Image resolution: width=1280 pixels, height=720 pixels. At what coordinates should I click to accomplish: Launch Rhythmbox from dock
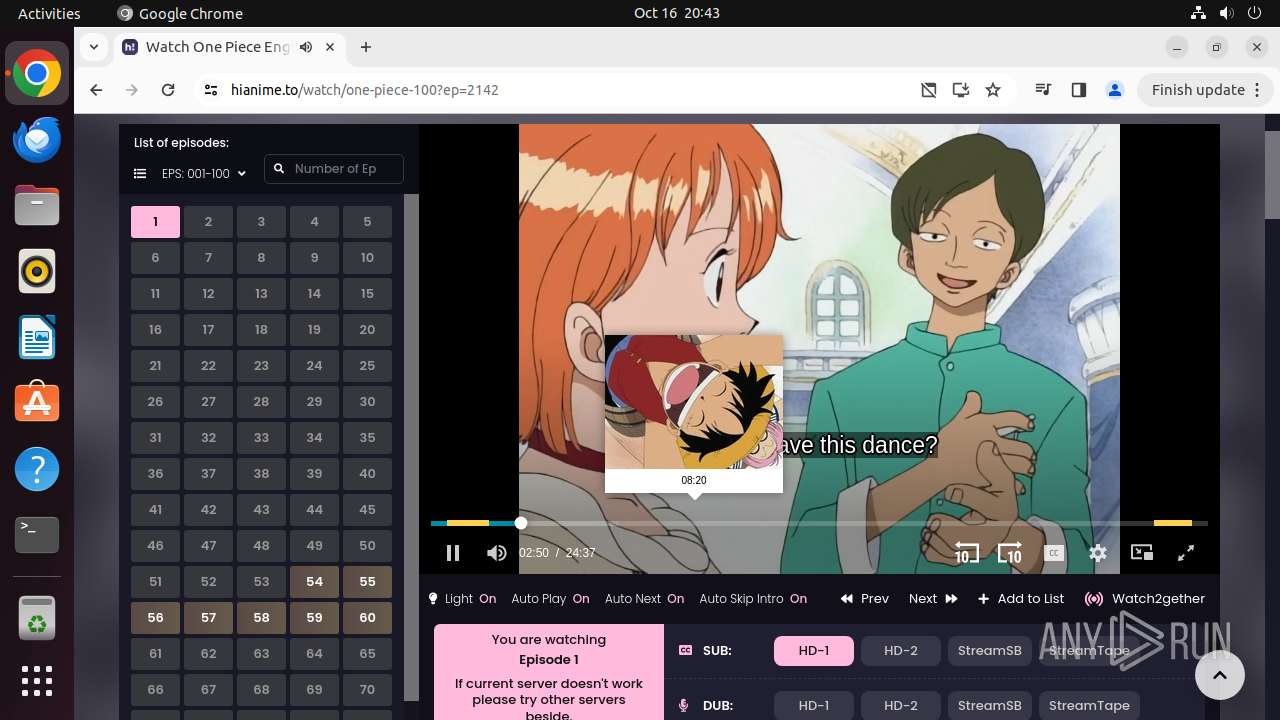[37, 271]
